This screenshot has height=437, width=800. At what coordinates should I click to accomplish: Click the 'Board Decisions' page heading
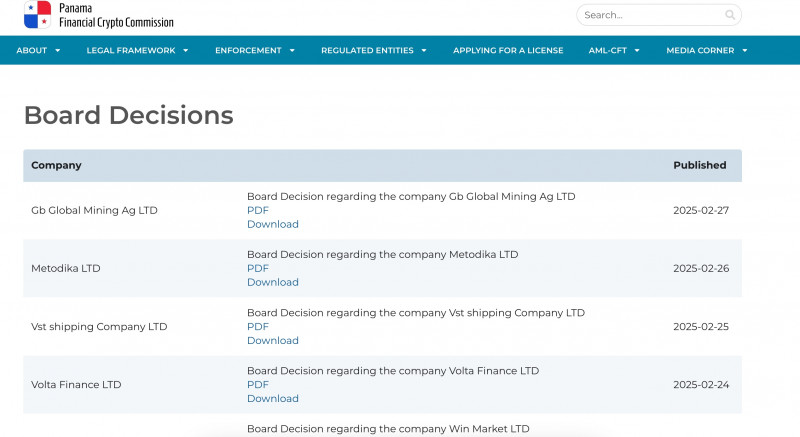tap(129, 115)
